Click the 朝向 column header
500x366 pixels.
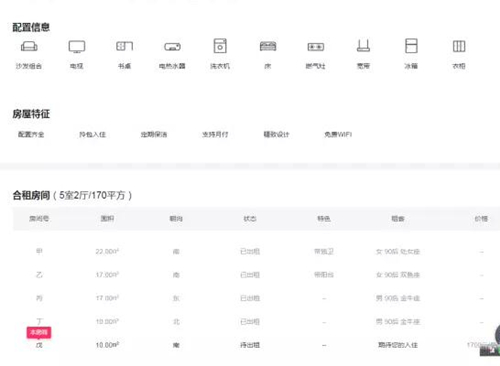click(176, 219)
